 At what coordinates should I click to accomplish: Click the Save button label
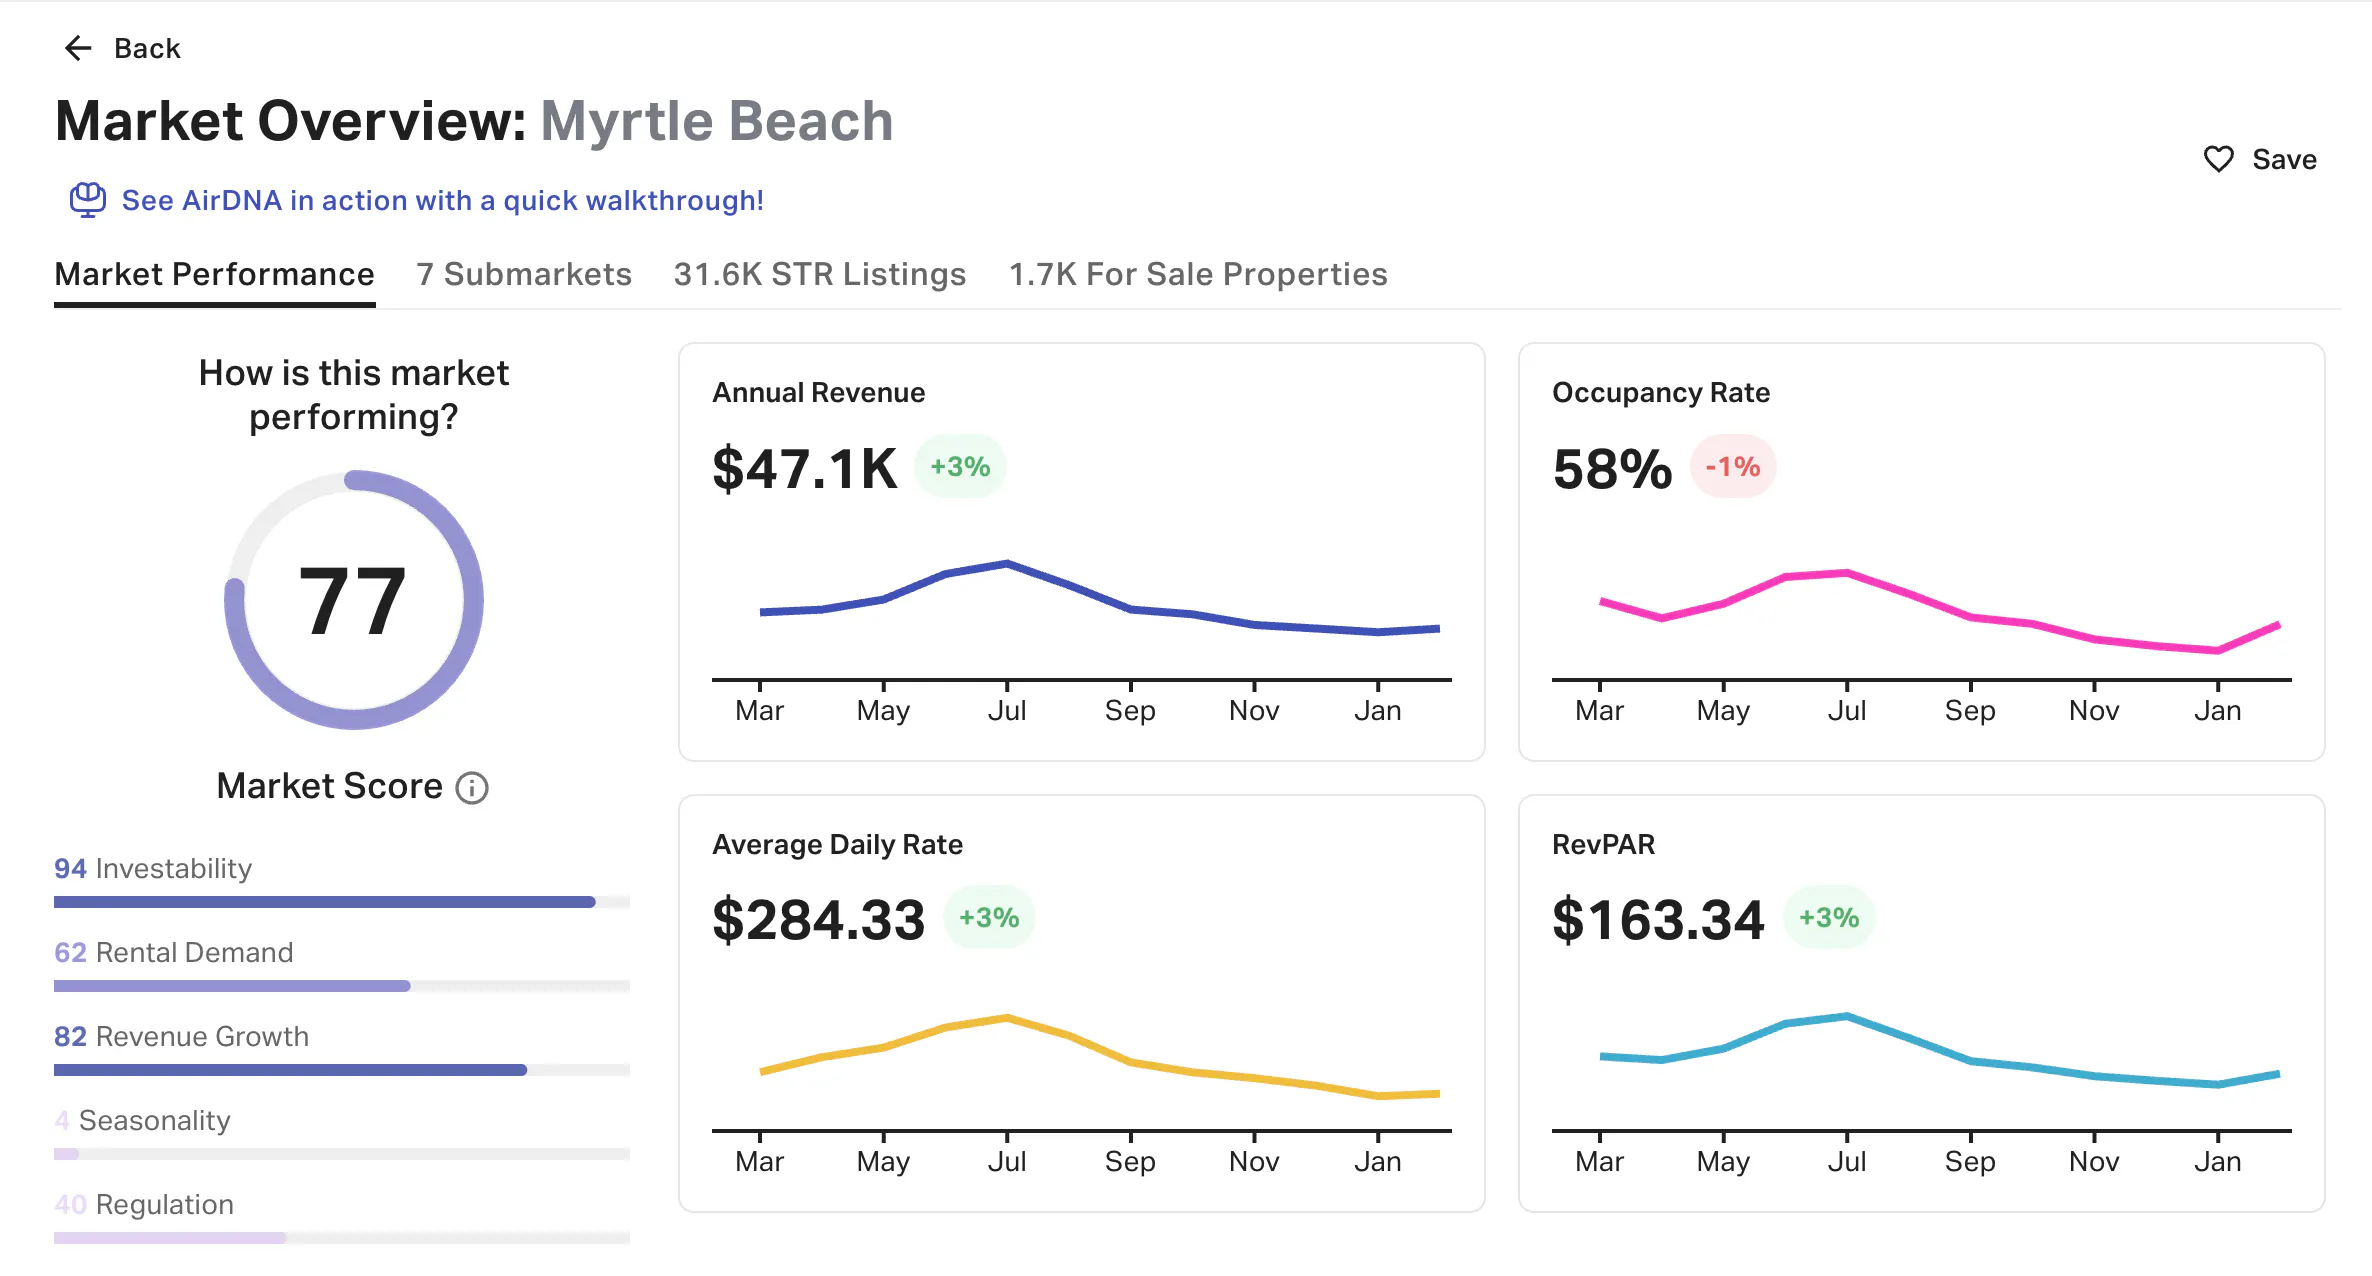tap(2284, 159)
